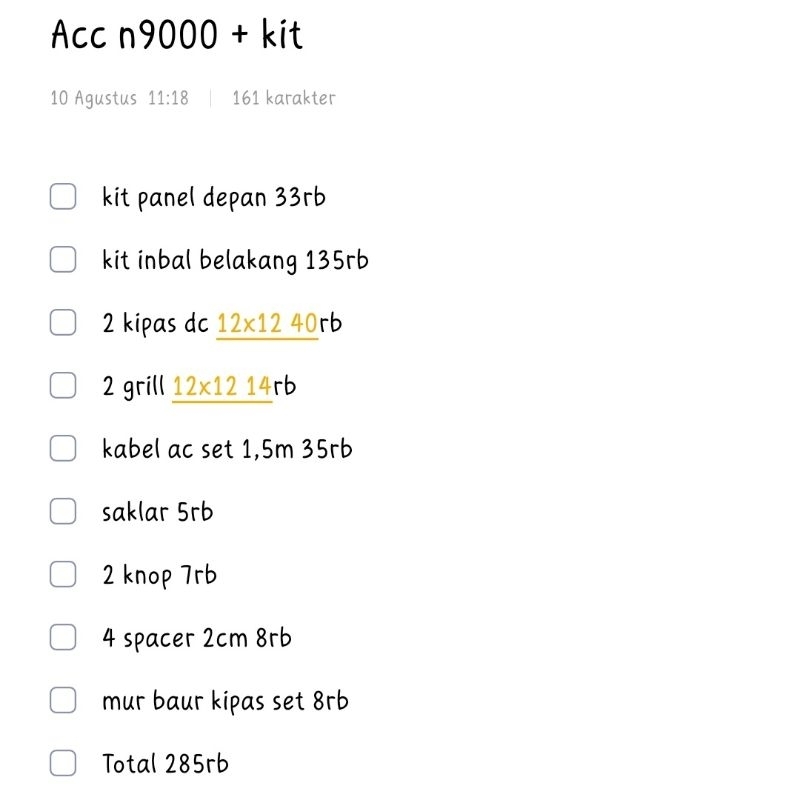The height and width of the screenshot is (800, 800).
Task: Tick the 'saklar 5rb' checkbox
Action: coord(63,512)
